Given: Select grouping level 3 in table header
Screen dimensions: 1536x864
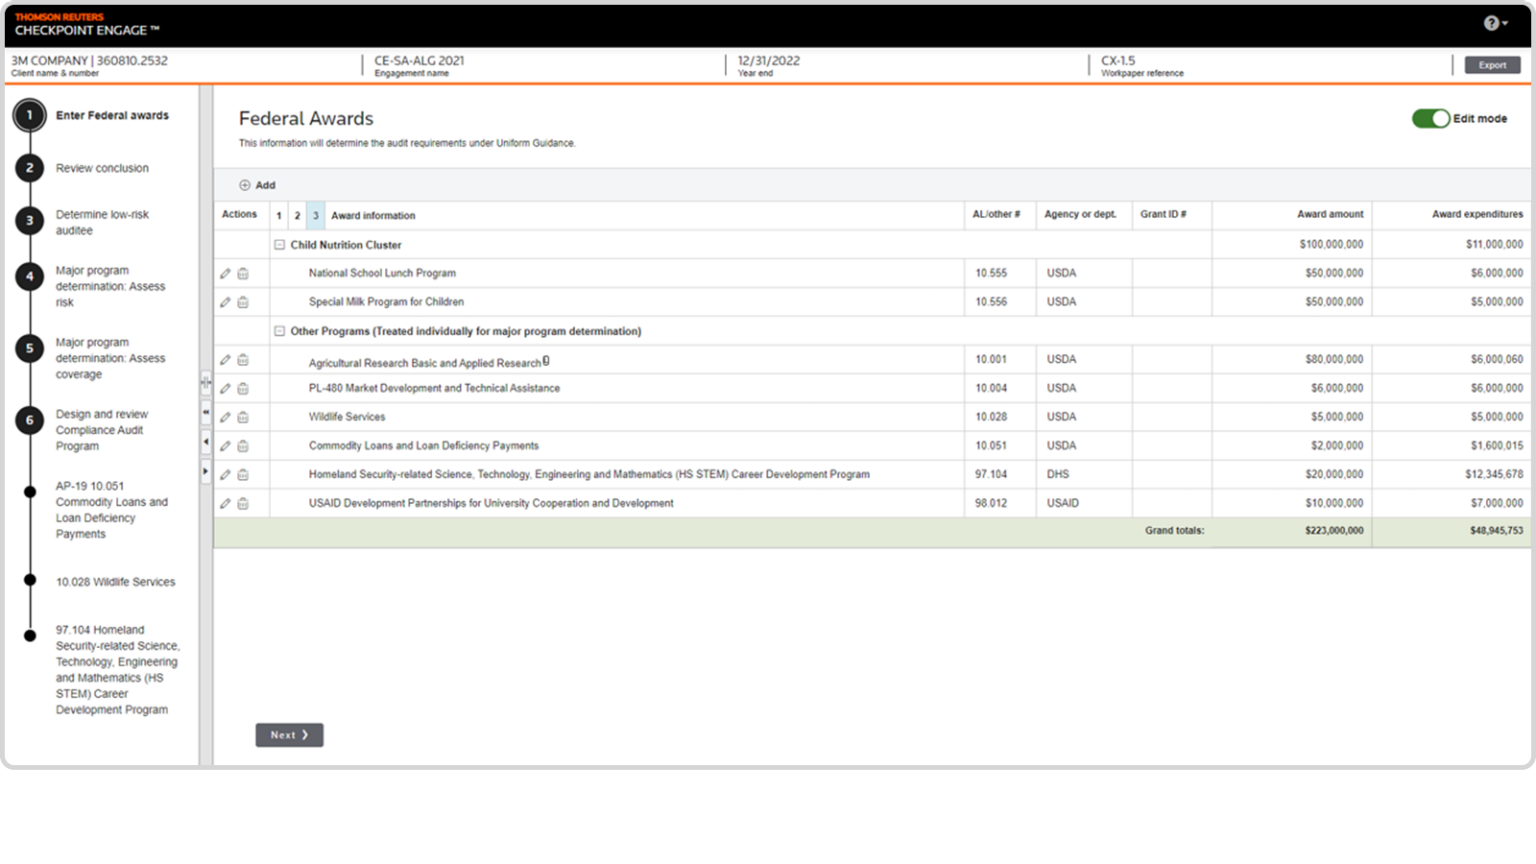Looking at the screenshot, I should click(x=315, y=216).
